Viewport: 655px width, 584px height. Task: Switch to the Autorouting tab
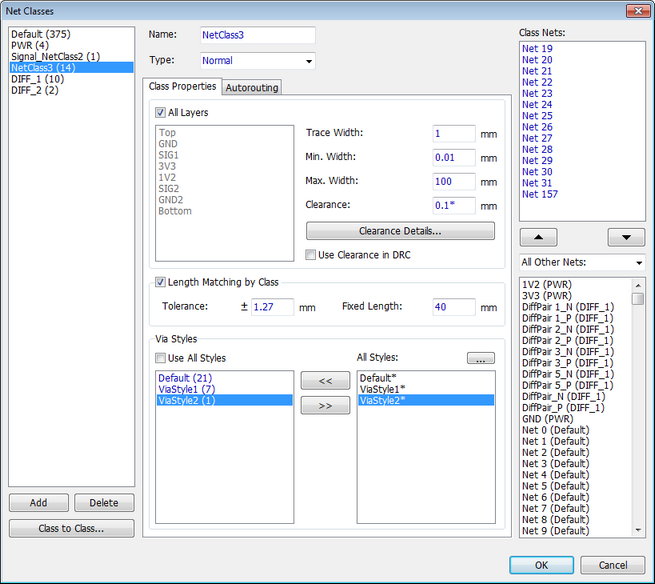pyautogui.click(x=251, y=87)
